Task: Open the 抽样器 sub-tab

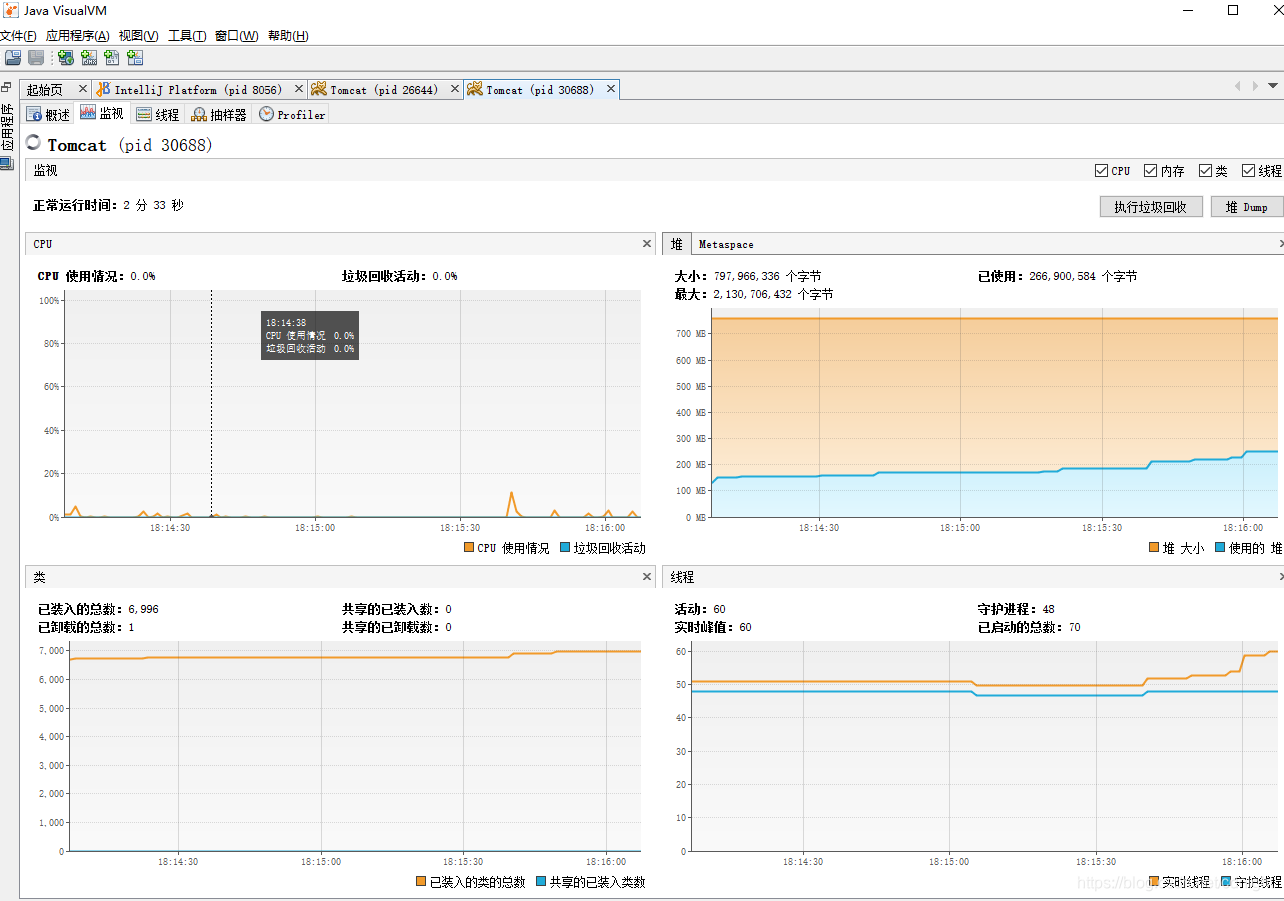Action: (219, 115)
